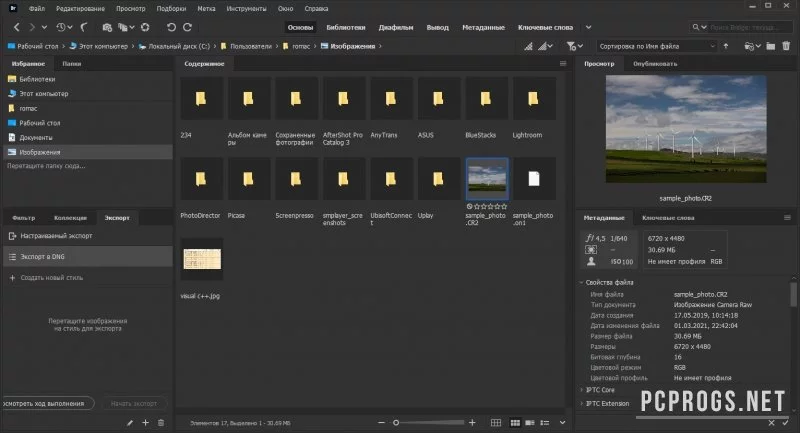Screen dimensions: 800x433
Task: Open the workspace list dropdown arrow
Action: [588, 28]
